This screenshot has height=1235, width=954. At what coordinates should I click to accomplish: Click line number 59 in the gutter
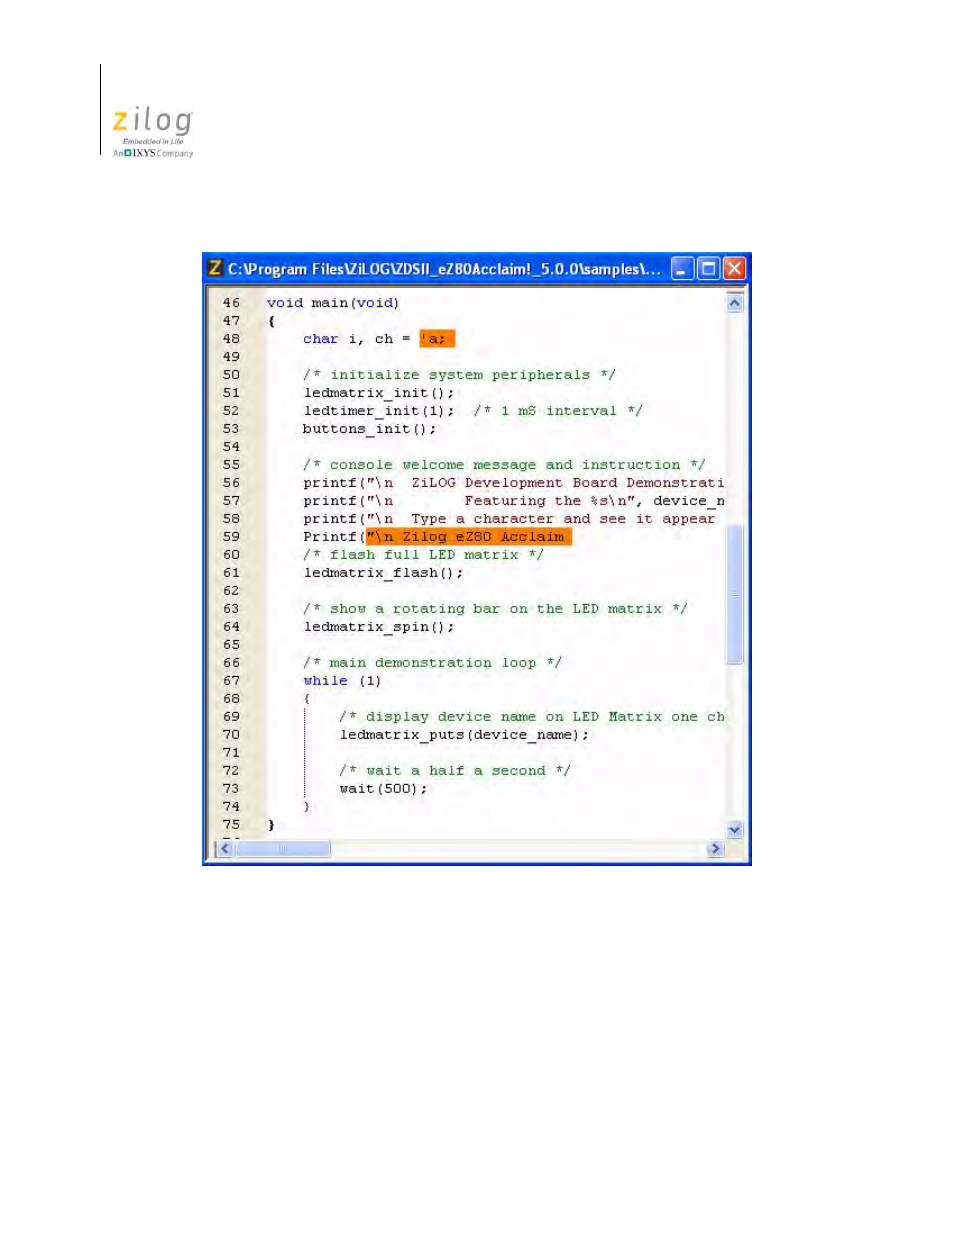(x=231, y=537)
